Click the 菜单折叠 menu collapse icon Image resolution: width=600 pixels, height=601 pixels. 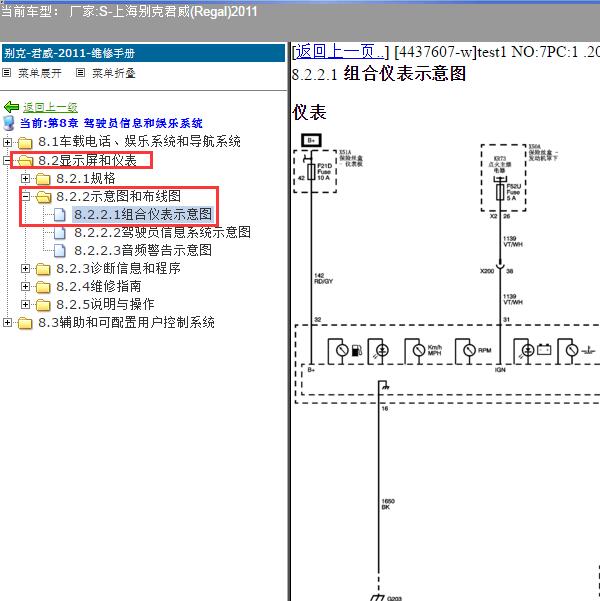click(x=80, y=72)
